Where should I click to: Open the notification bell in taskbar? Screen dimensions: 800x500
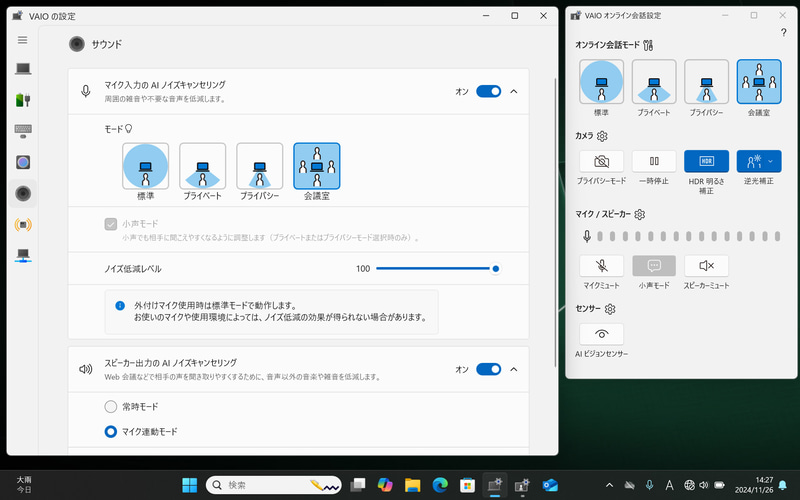point(782,485)
